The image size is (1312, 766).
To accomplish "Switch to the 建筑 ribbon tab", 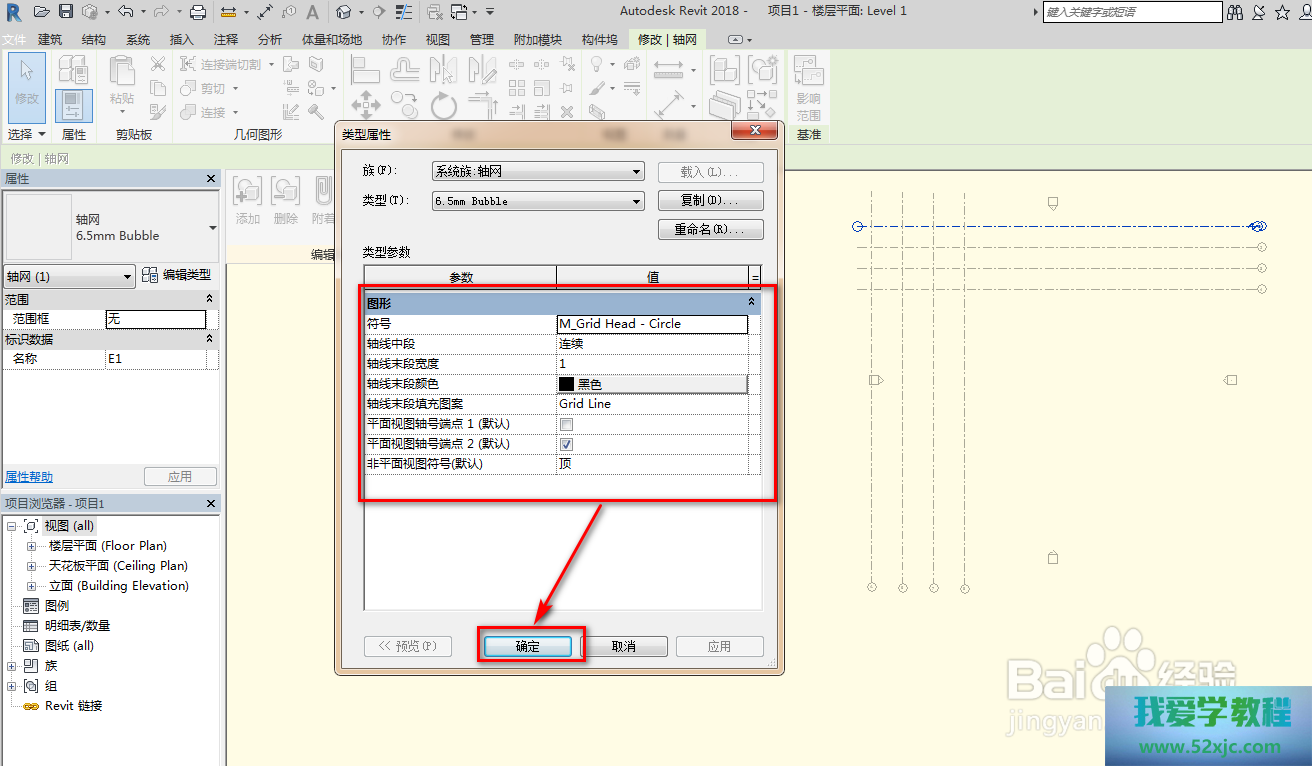I will pyautogui.click(x=50, y=40).
